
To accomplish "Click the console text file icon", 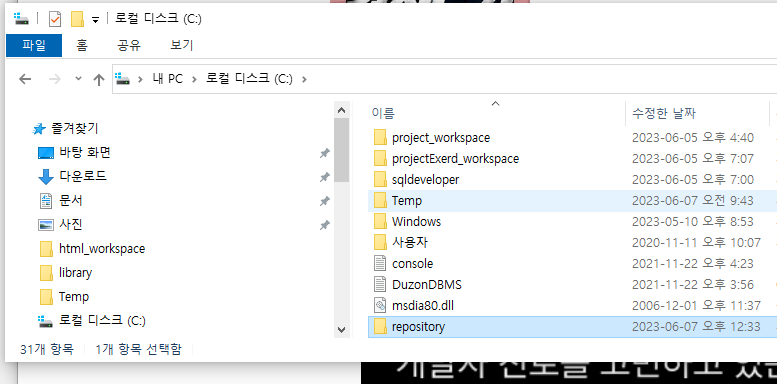I will point(380,264).
